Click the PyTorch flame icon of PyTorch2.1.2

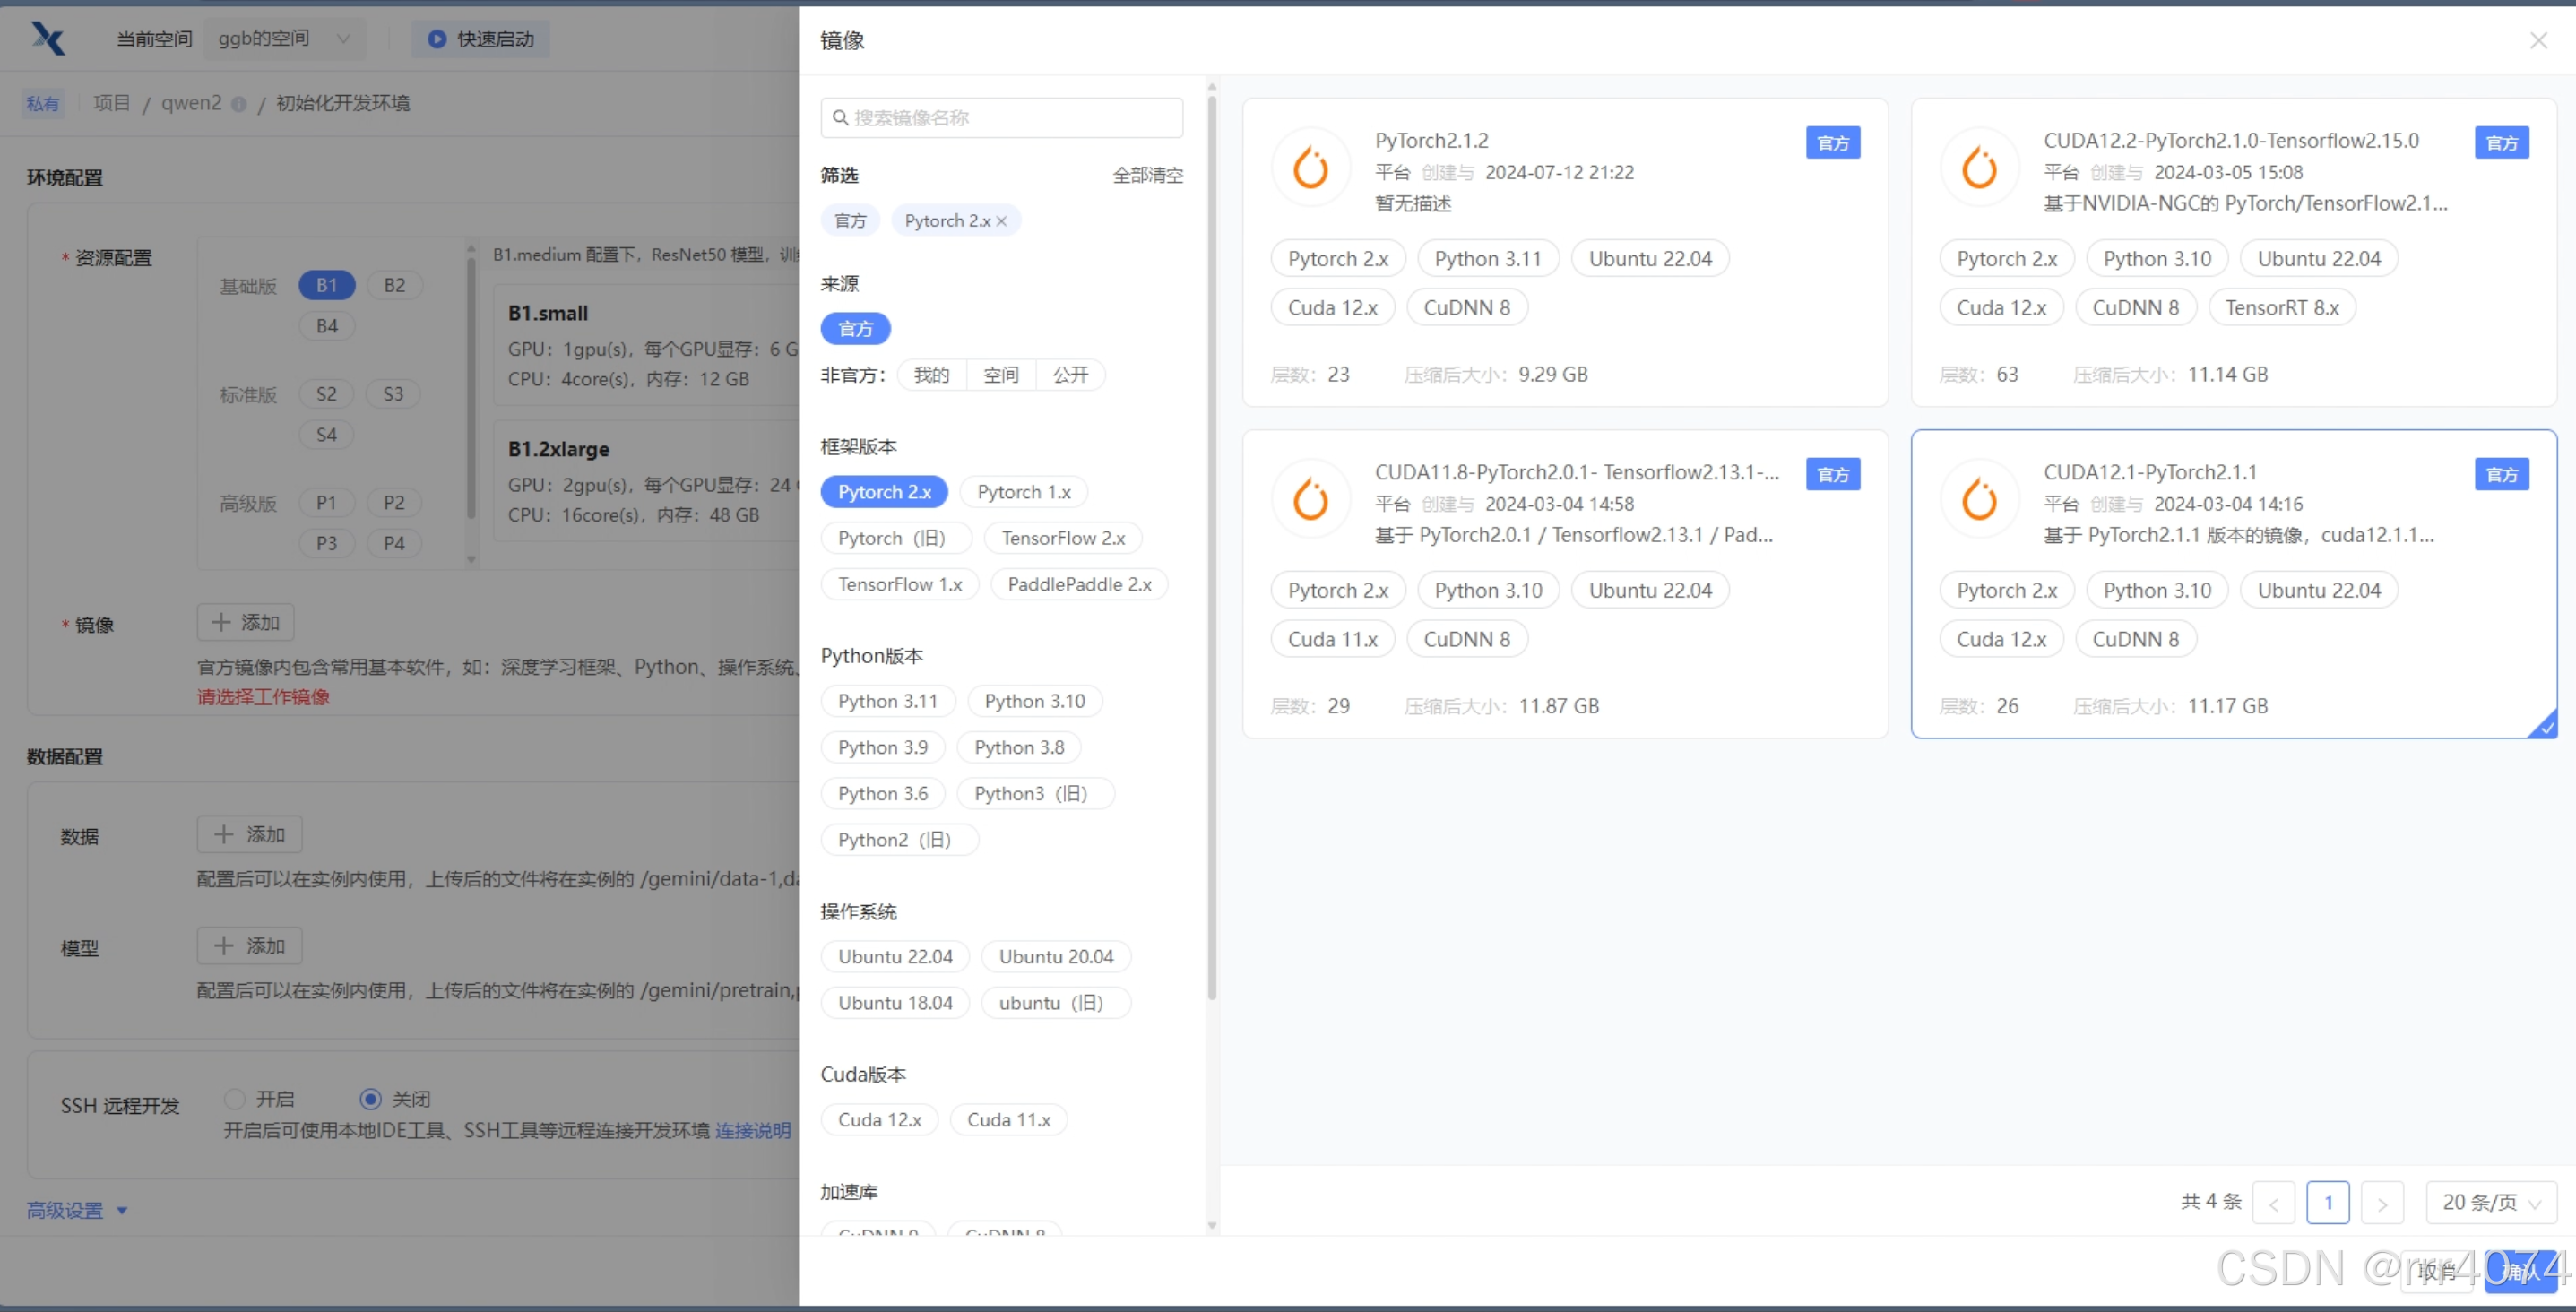1310,168
